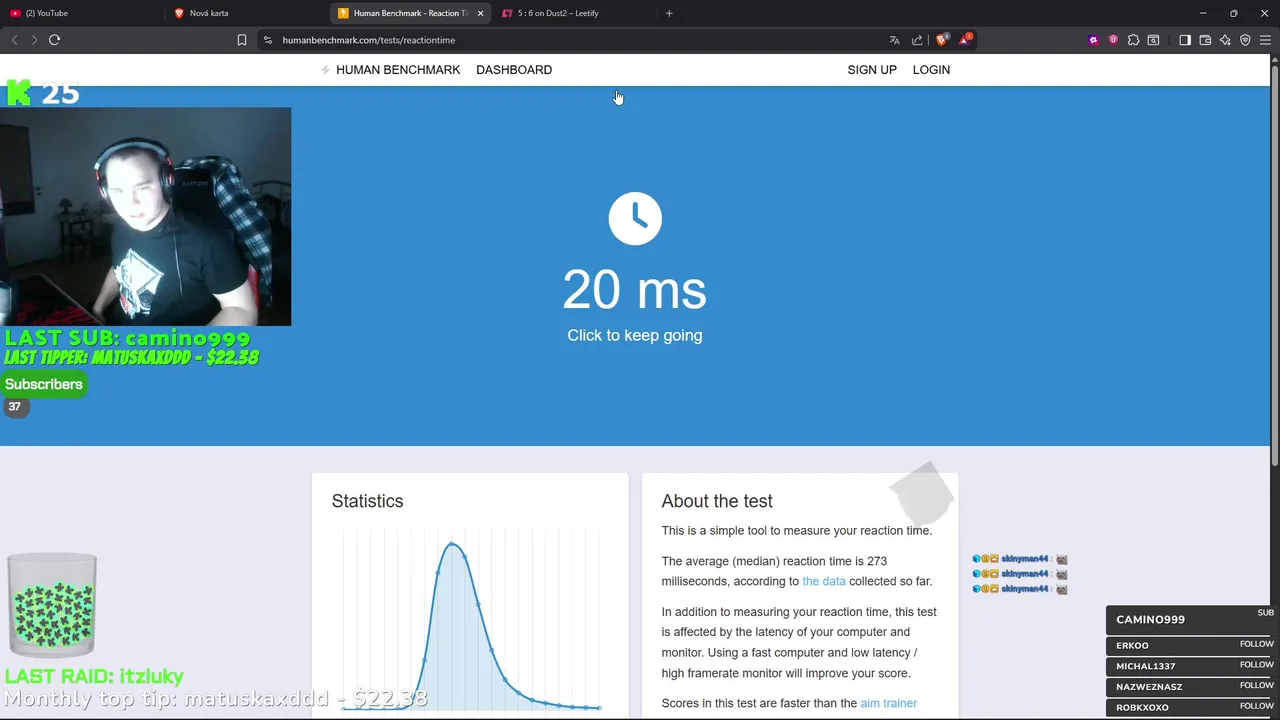
Task: Click LOGIN in the header
Action: click(931, 70)
